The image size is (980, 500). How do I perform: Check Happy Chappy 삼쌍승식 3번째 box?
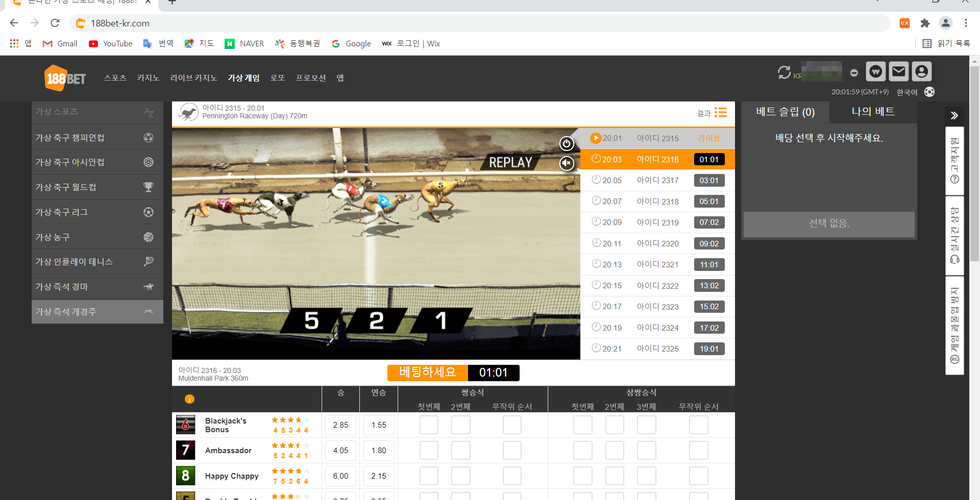coord(646,476)
